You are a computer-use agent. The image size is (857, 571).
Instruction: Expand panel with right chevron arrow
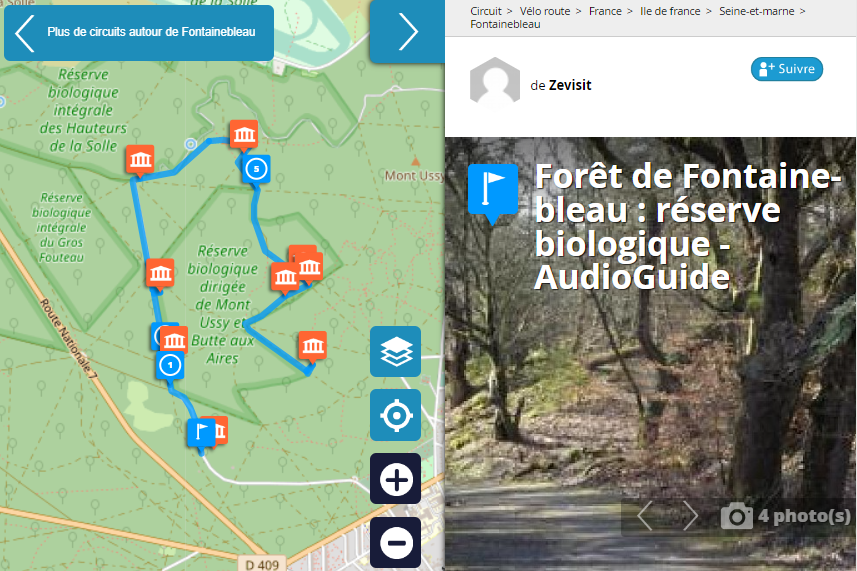(407, 31)
